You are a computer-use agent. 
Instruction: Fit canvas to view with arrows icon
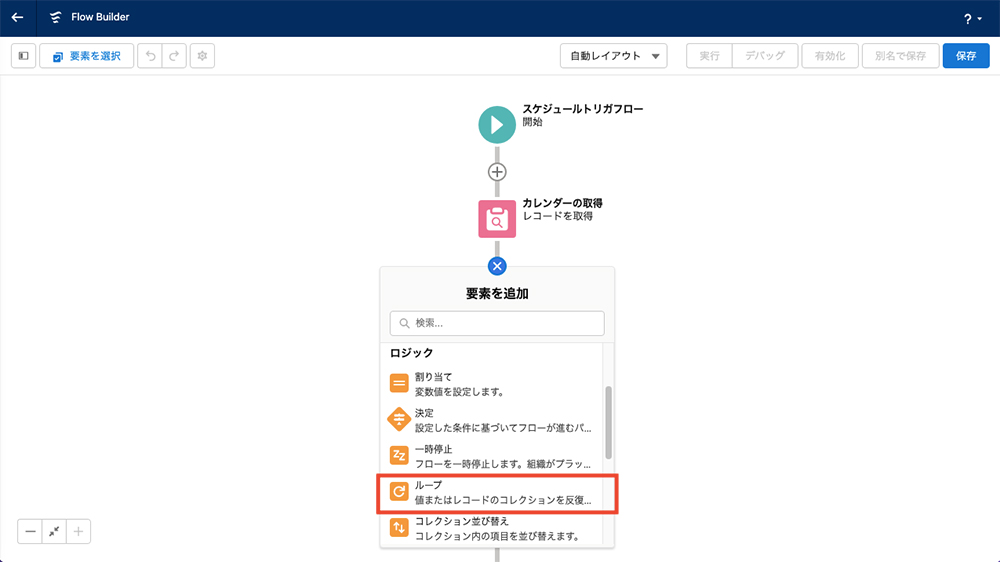pyautogui.click(x=54, y=531)
